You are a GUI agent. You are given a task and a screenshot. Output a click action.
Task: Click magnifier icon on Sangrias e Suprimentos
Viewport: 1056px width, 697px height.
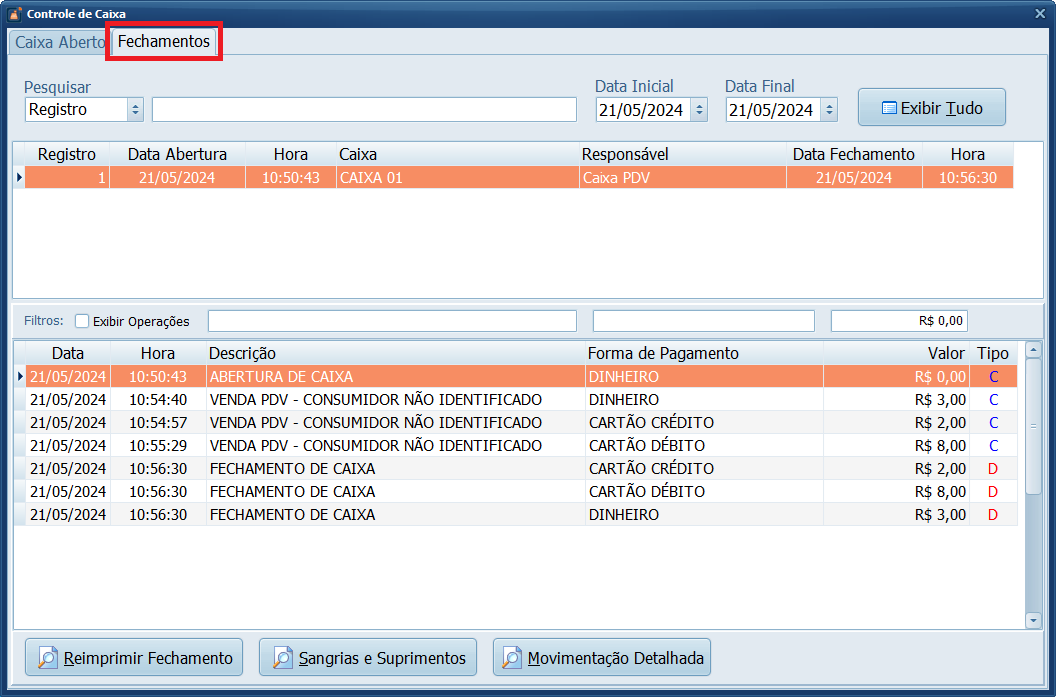[x=282, y=658]
